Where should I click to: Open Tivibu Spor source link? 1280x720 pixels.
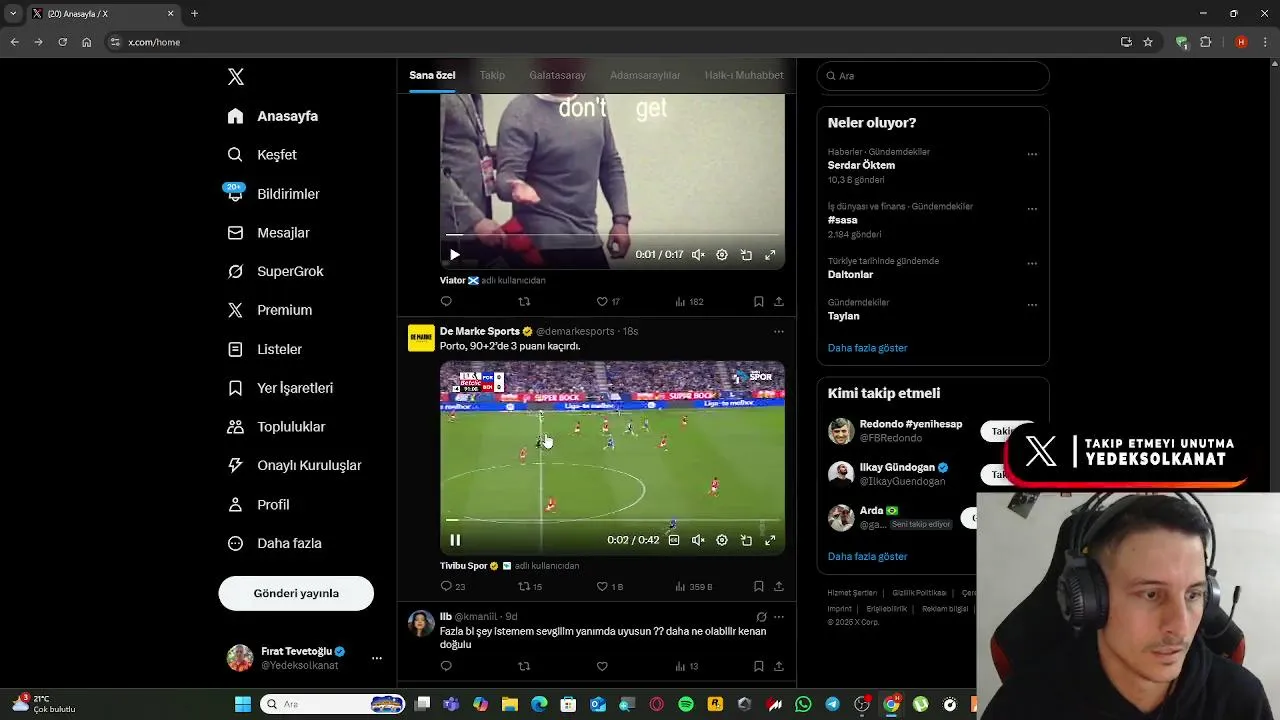(x=464, y=566)
